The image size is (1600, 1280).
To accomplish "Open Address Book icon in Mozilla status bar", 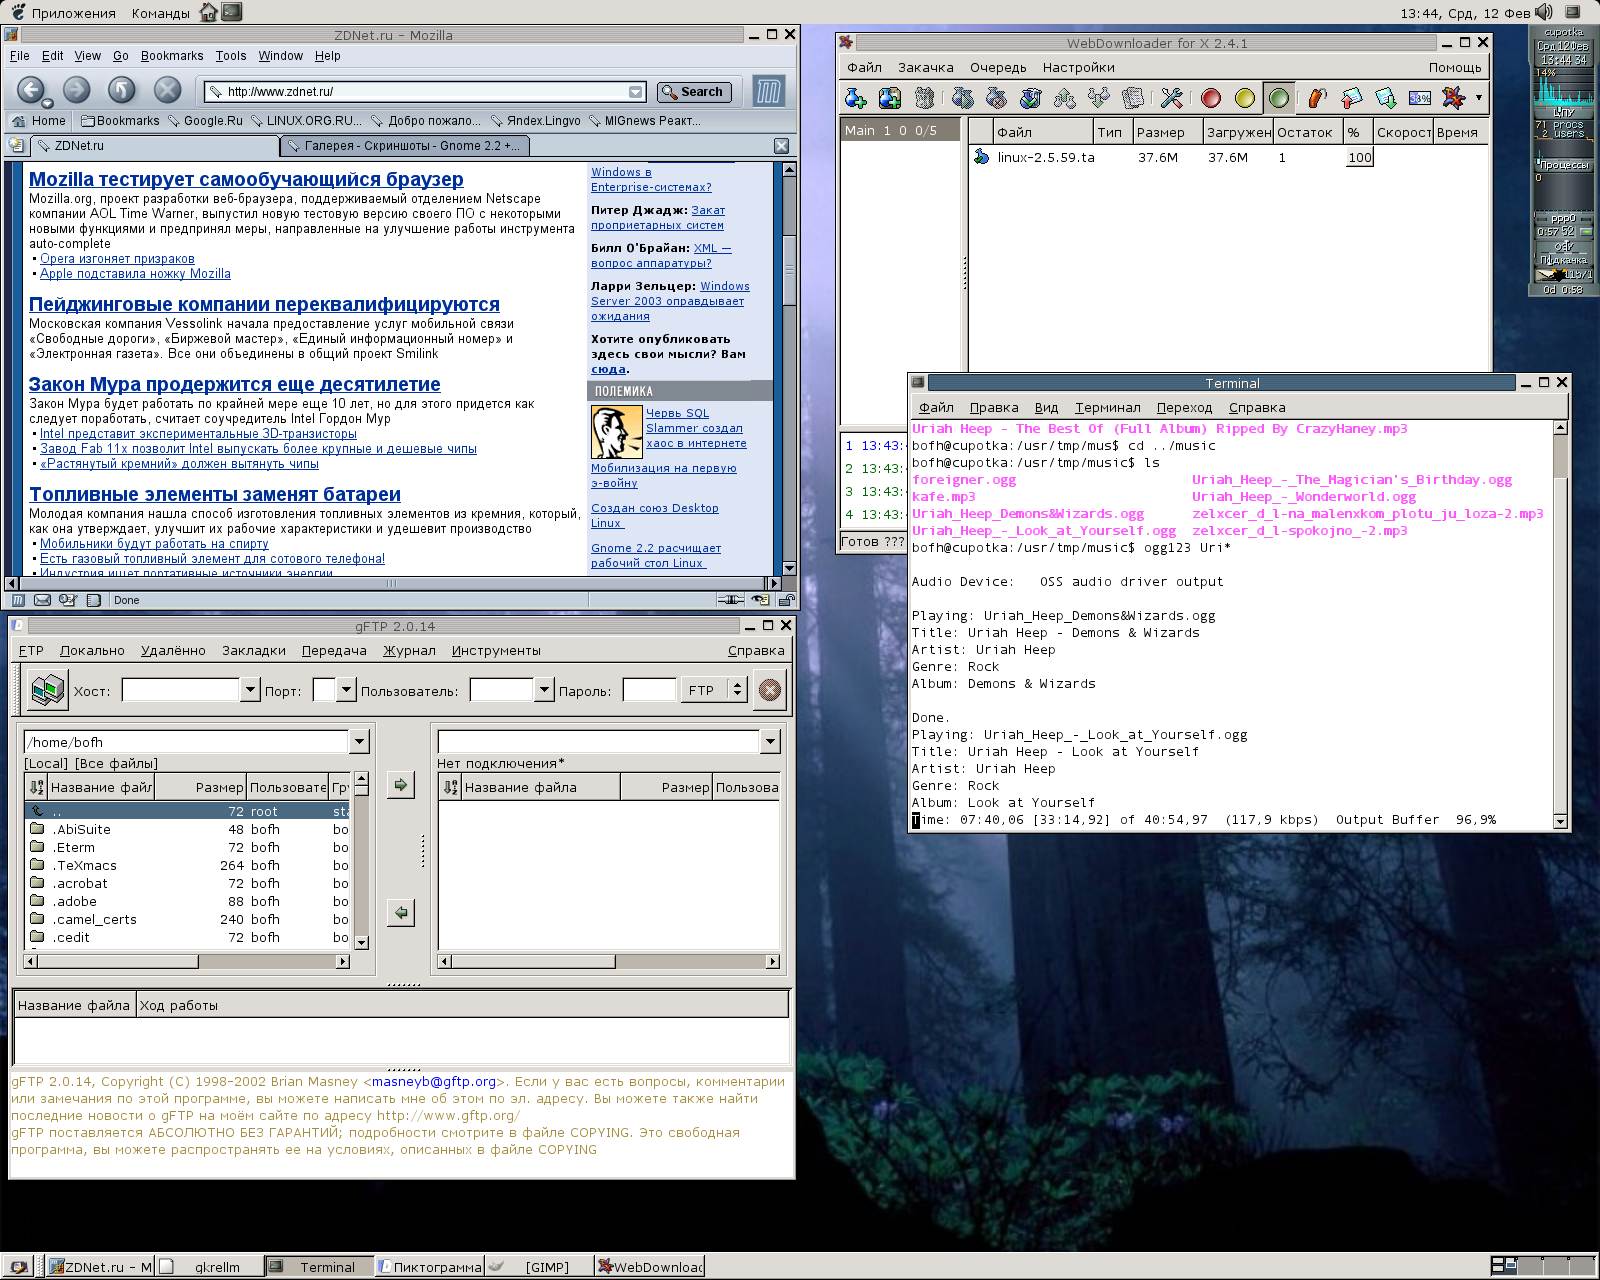I will [94, 600].
